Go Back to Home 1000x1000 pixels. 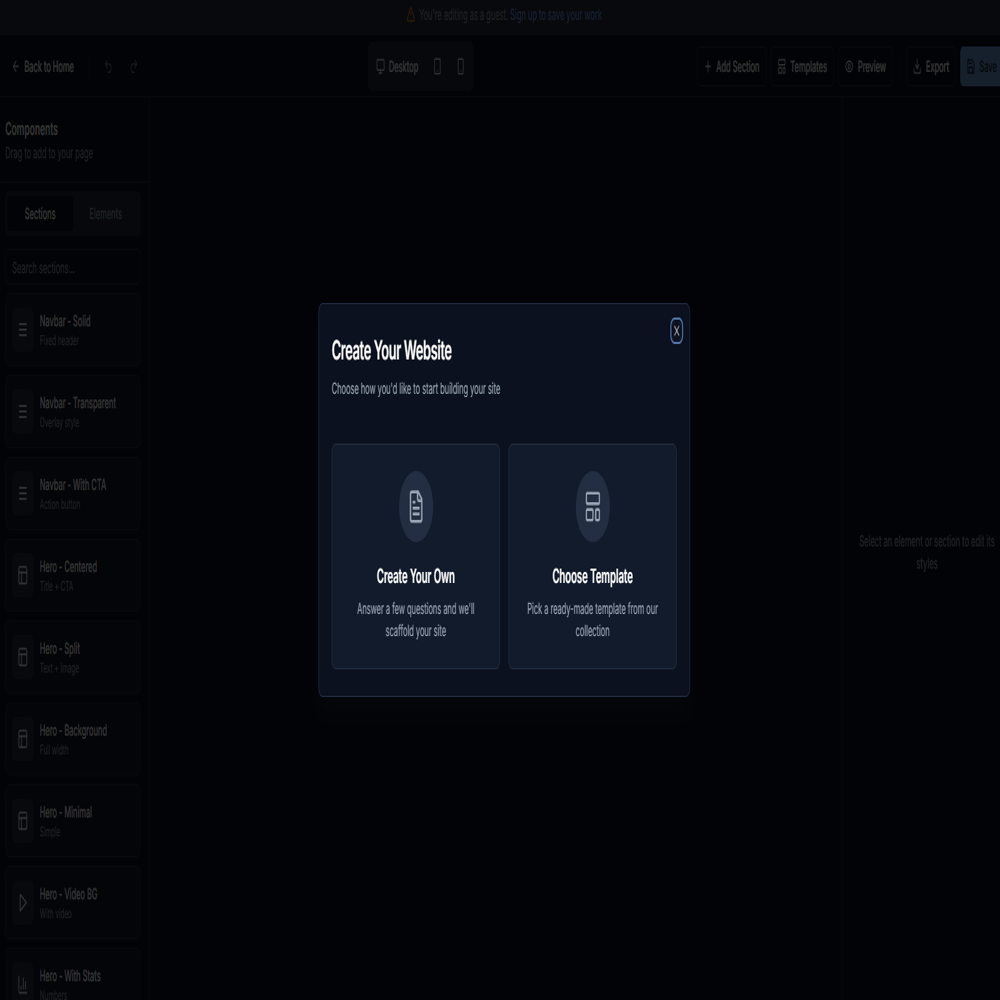[43, 67]
